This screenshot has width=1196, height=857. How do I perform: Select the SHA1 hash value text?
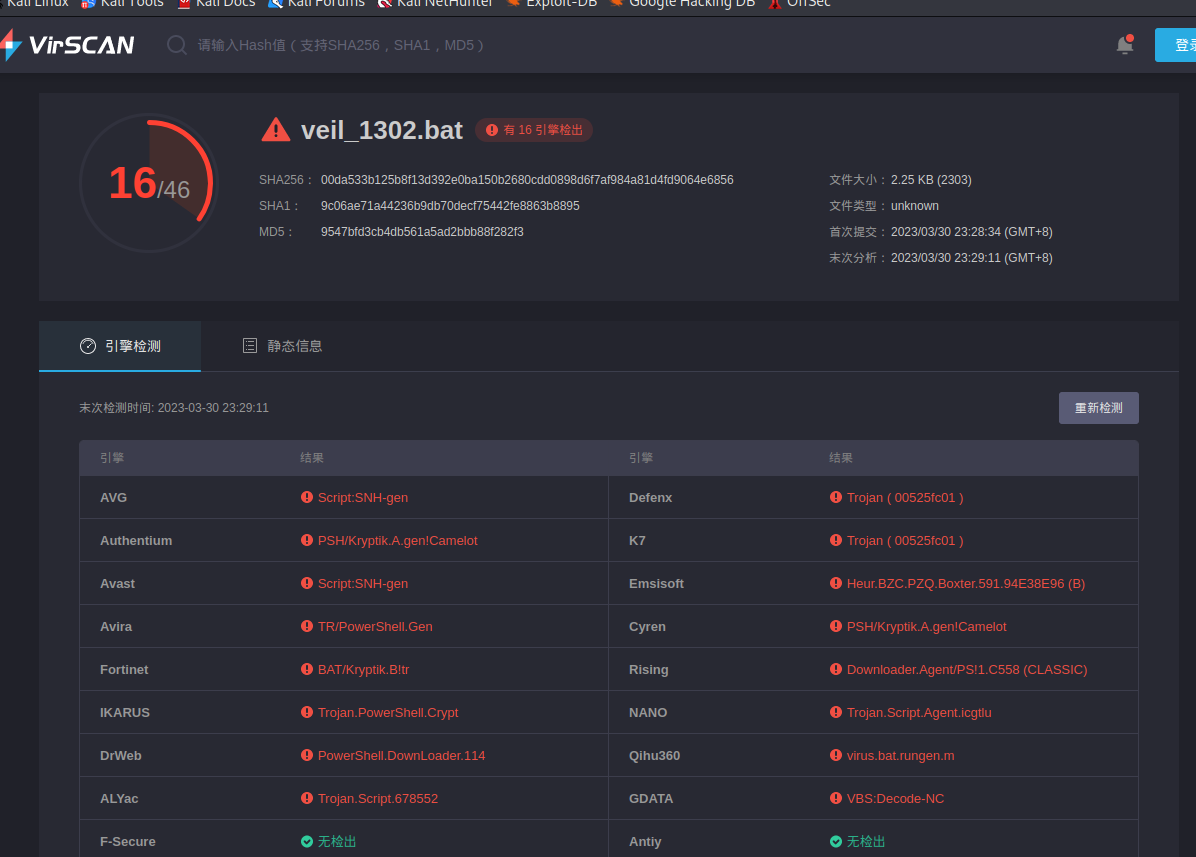tap(450, 206)
